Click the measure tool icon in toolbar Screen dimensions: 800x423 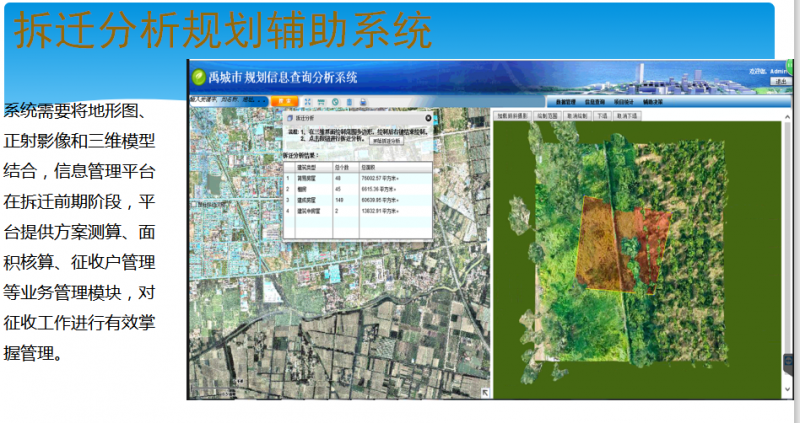[323, 101]
